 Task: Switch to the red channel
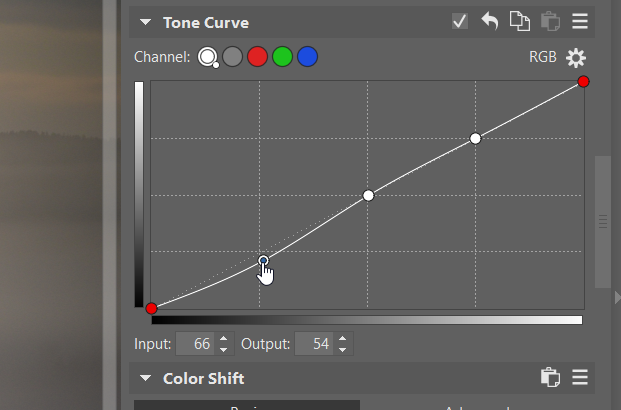click(x=257, y=57)
